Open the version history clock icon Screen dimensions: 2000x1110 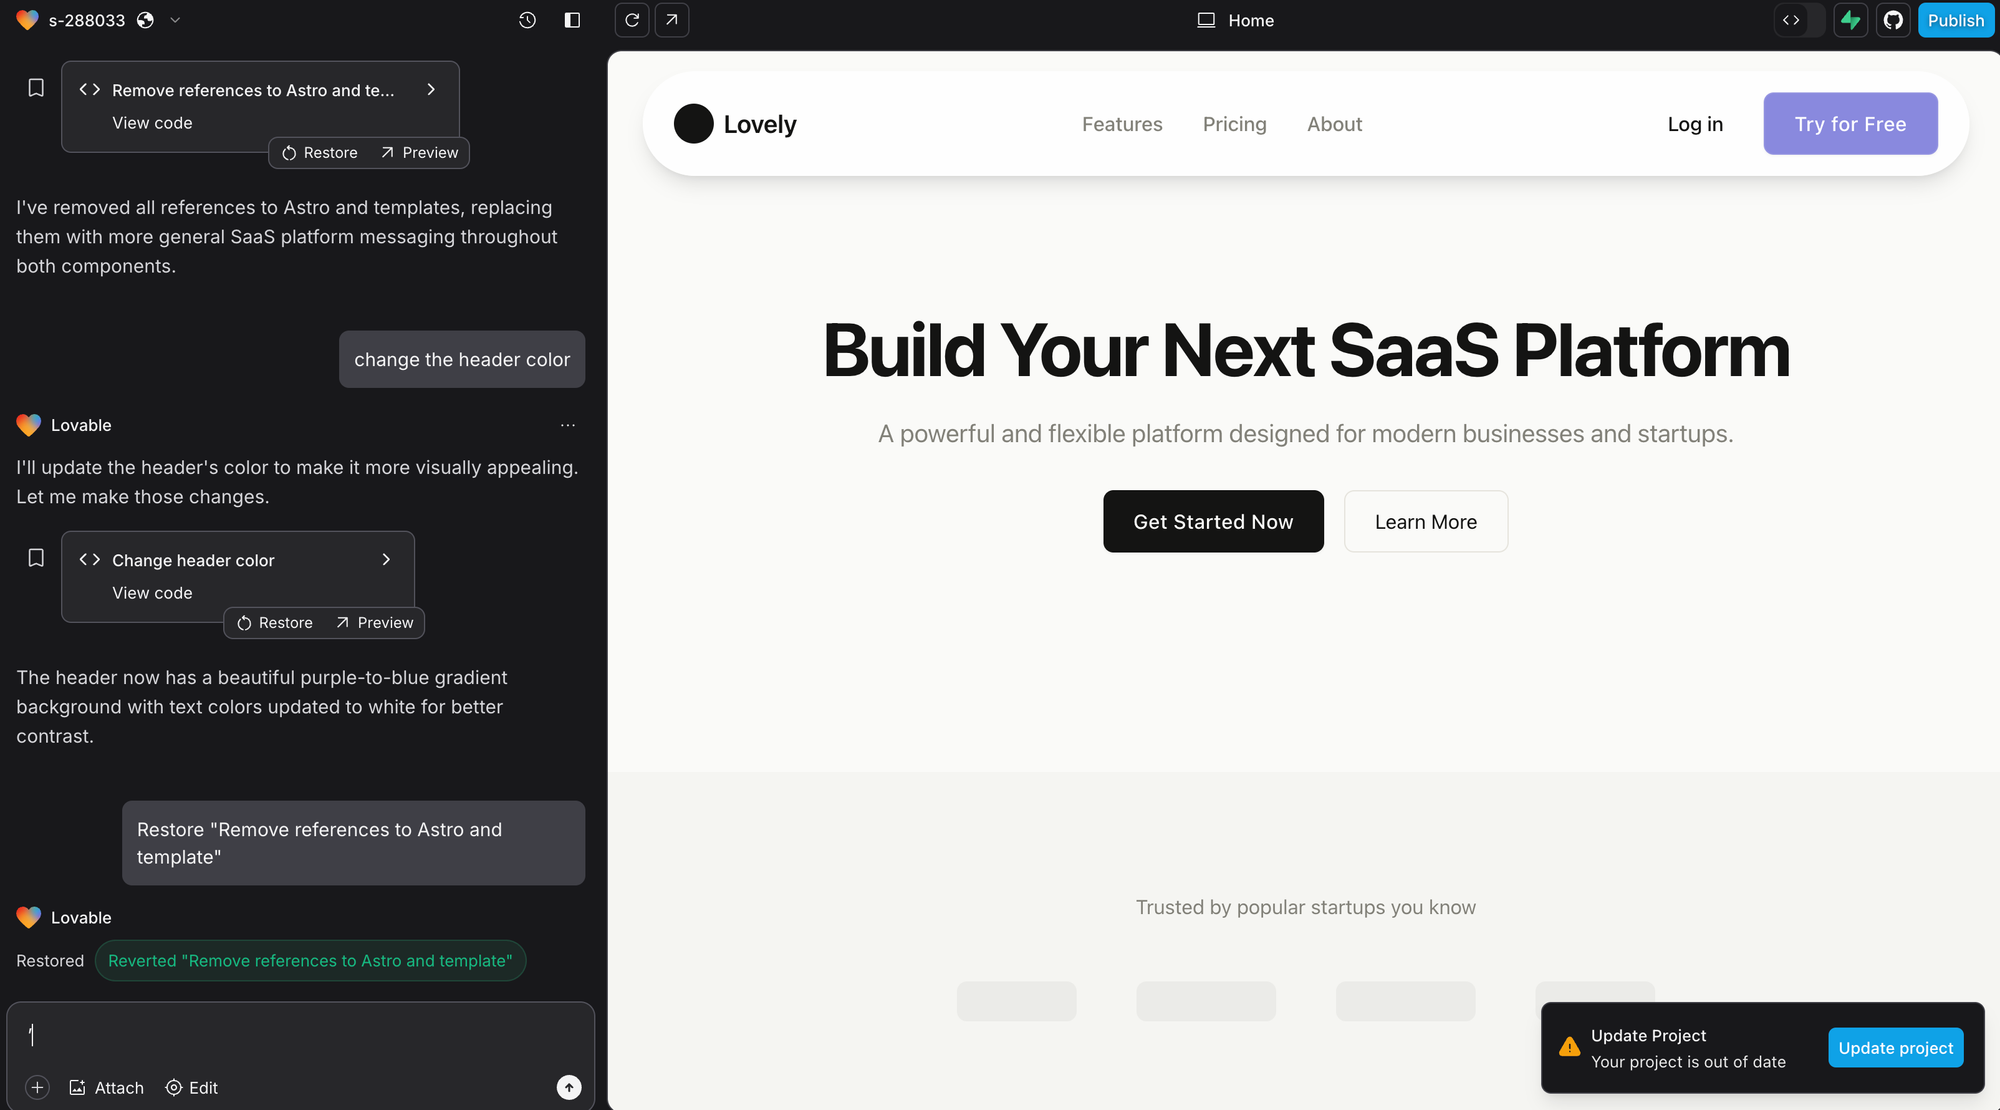(x=527, y=20)
